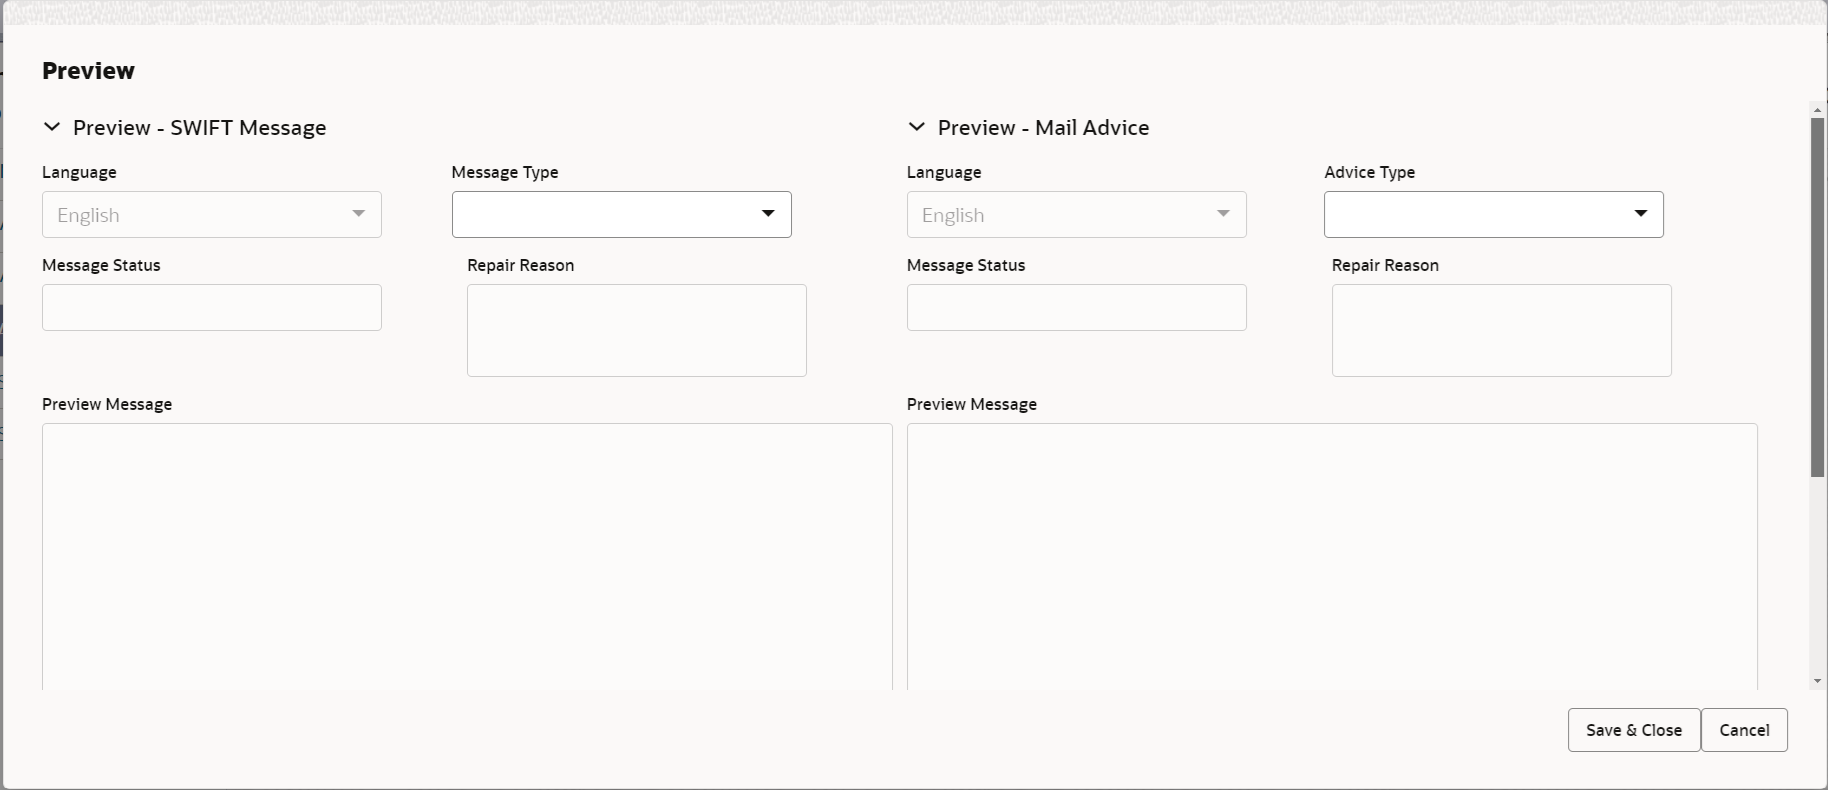Click the Mail Advice Message Status field
This screenshot has width=1828, height=790.
(x=1076, y=307)
